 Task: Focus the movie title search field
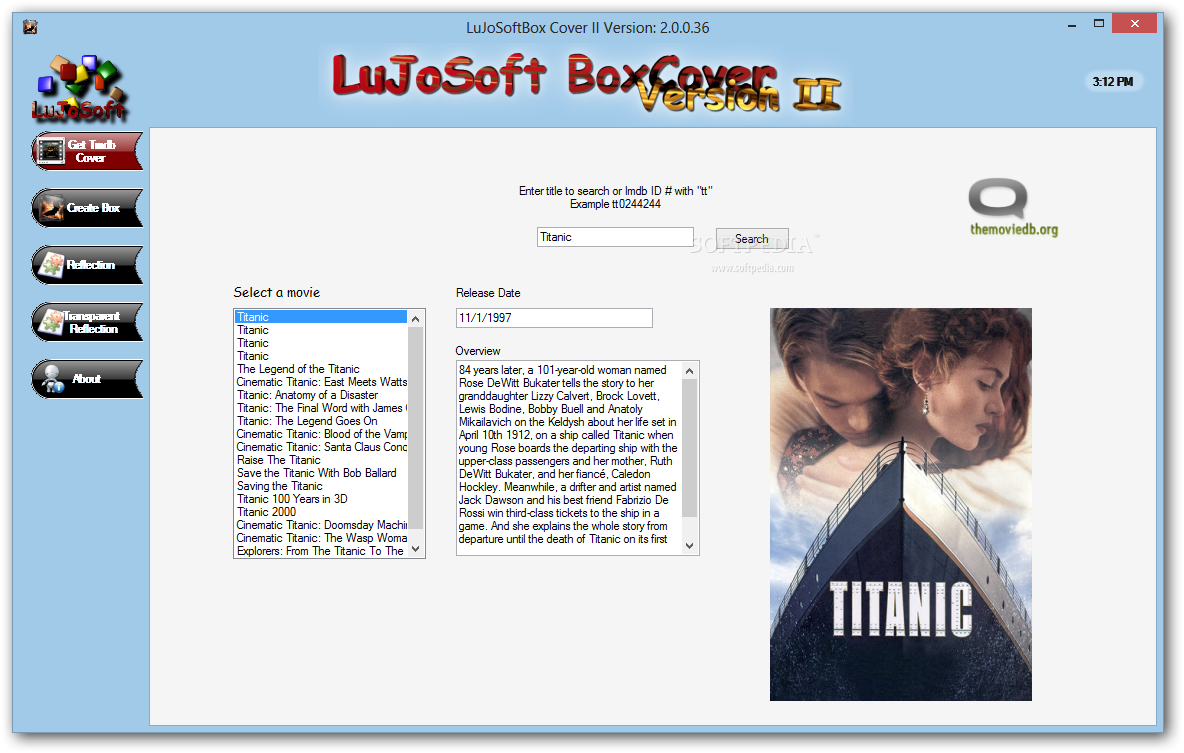(615, 237)
